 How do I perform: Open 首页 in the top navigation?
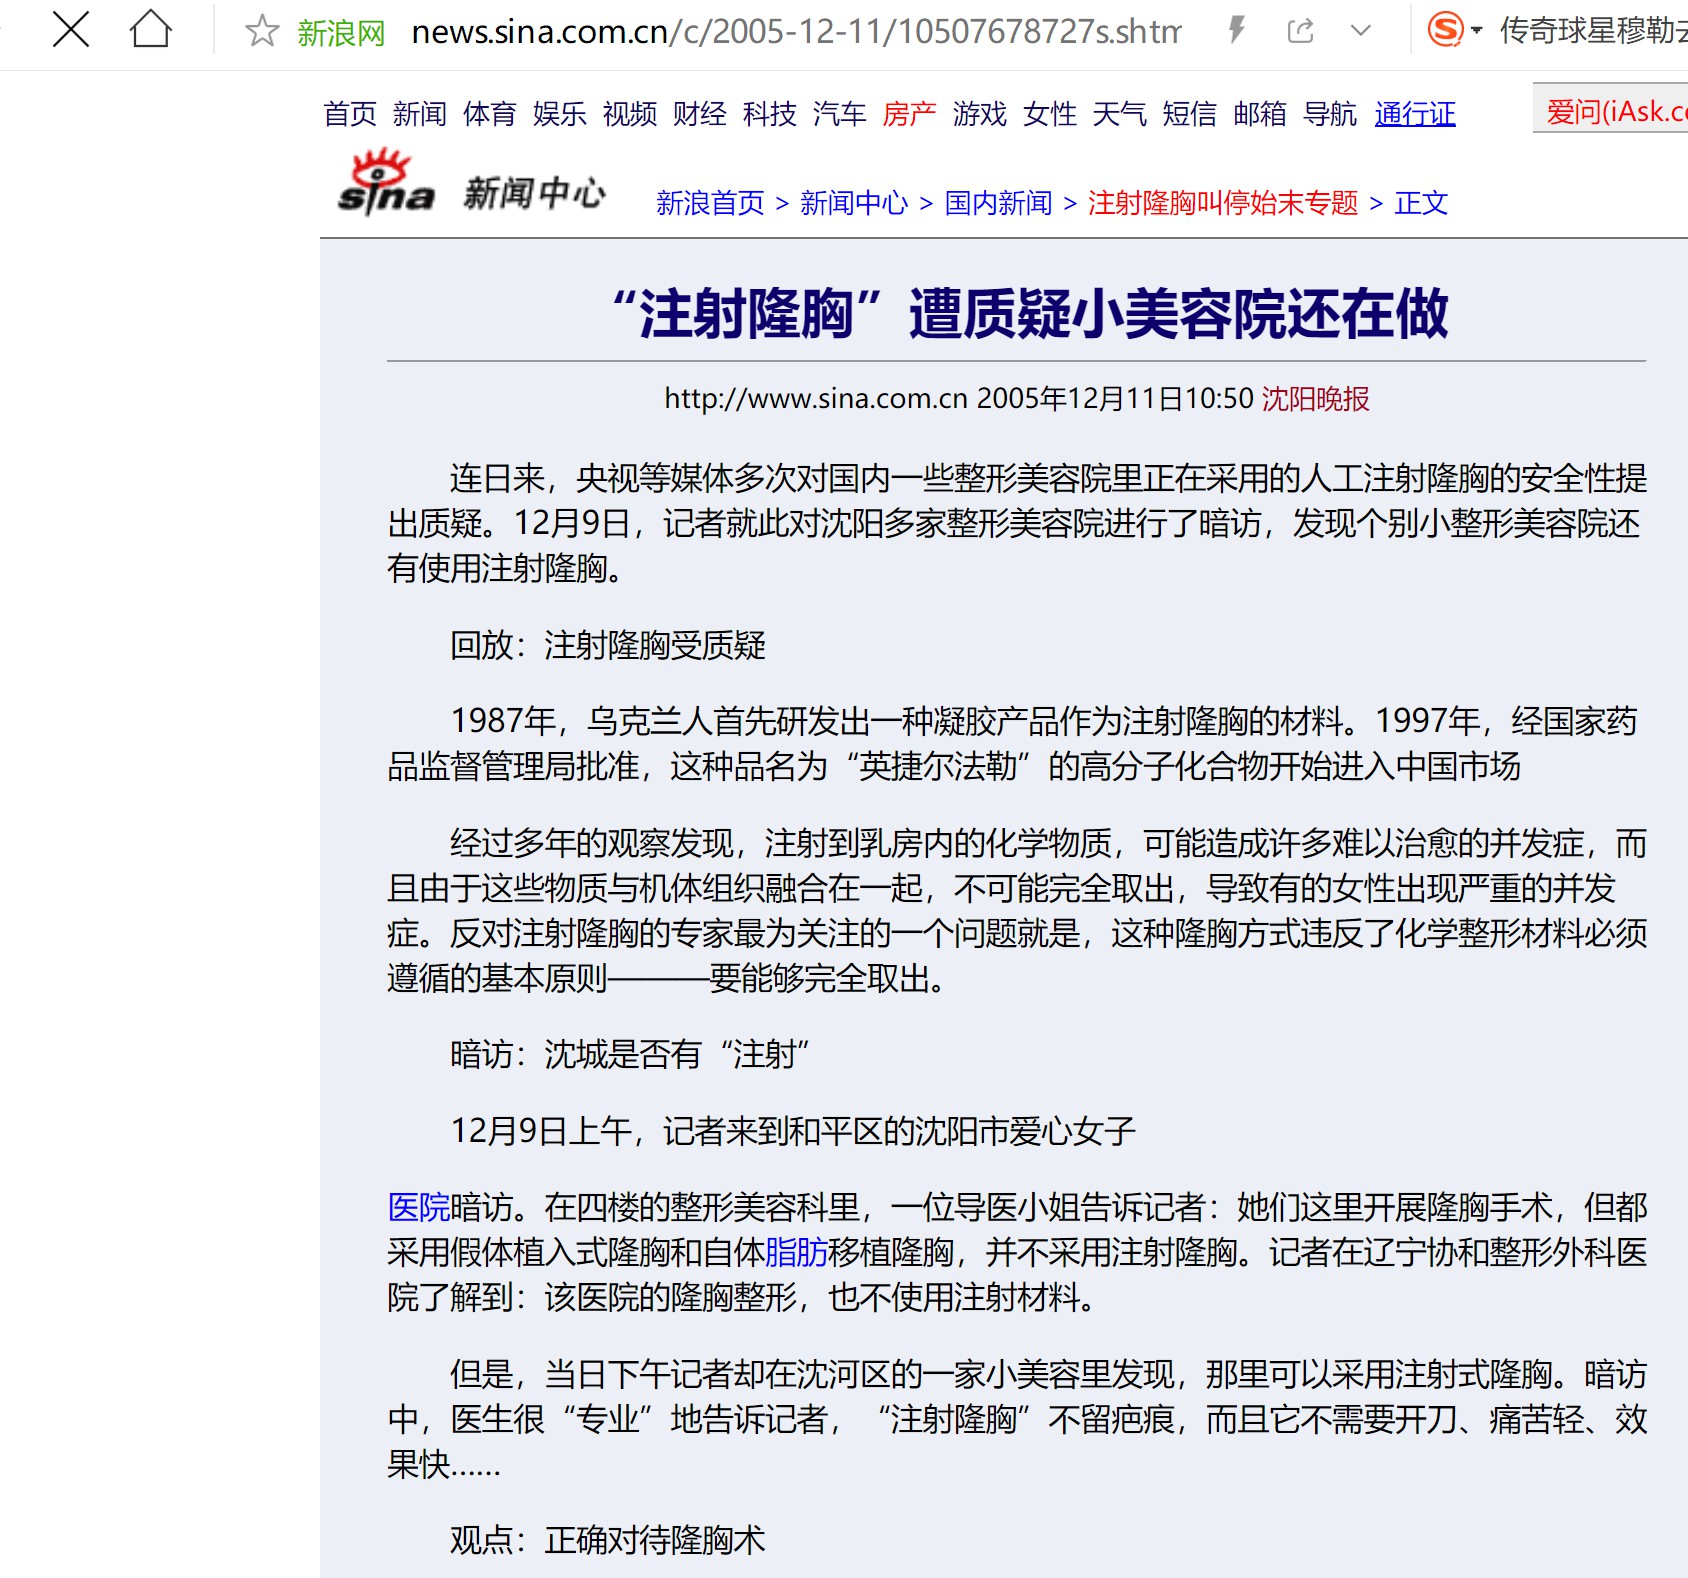[x=350, y=114]
